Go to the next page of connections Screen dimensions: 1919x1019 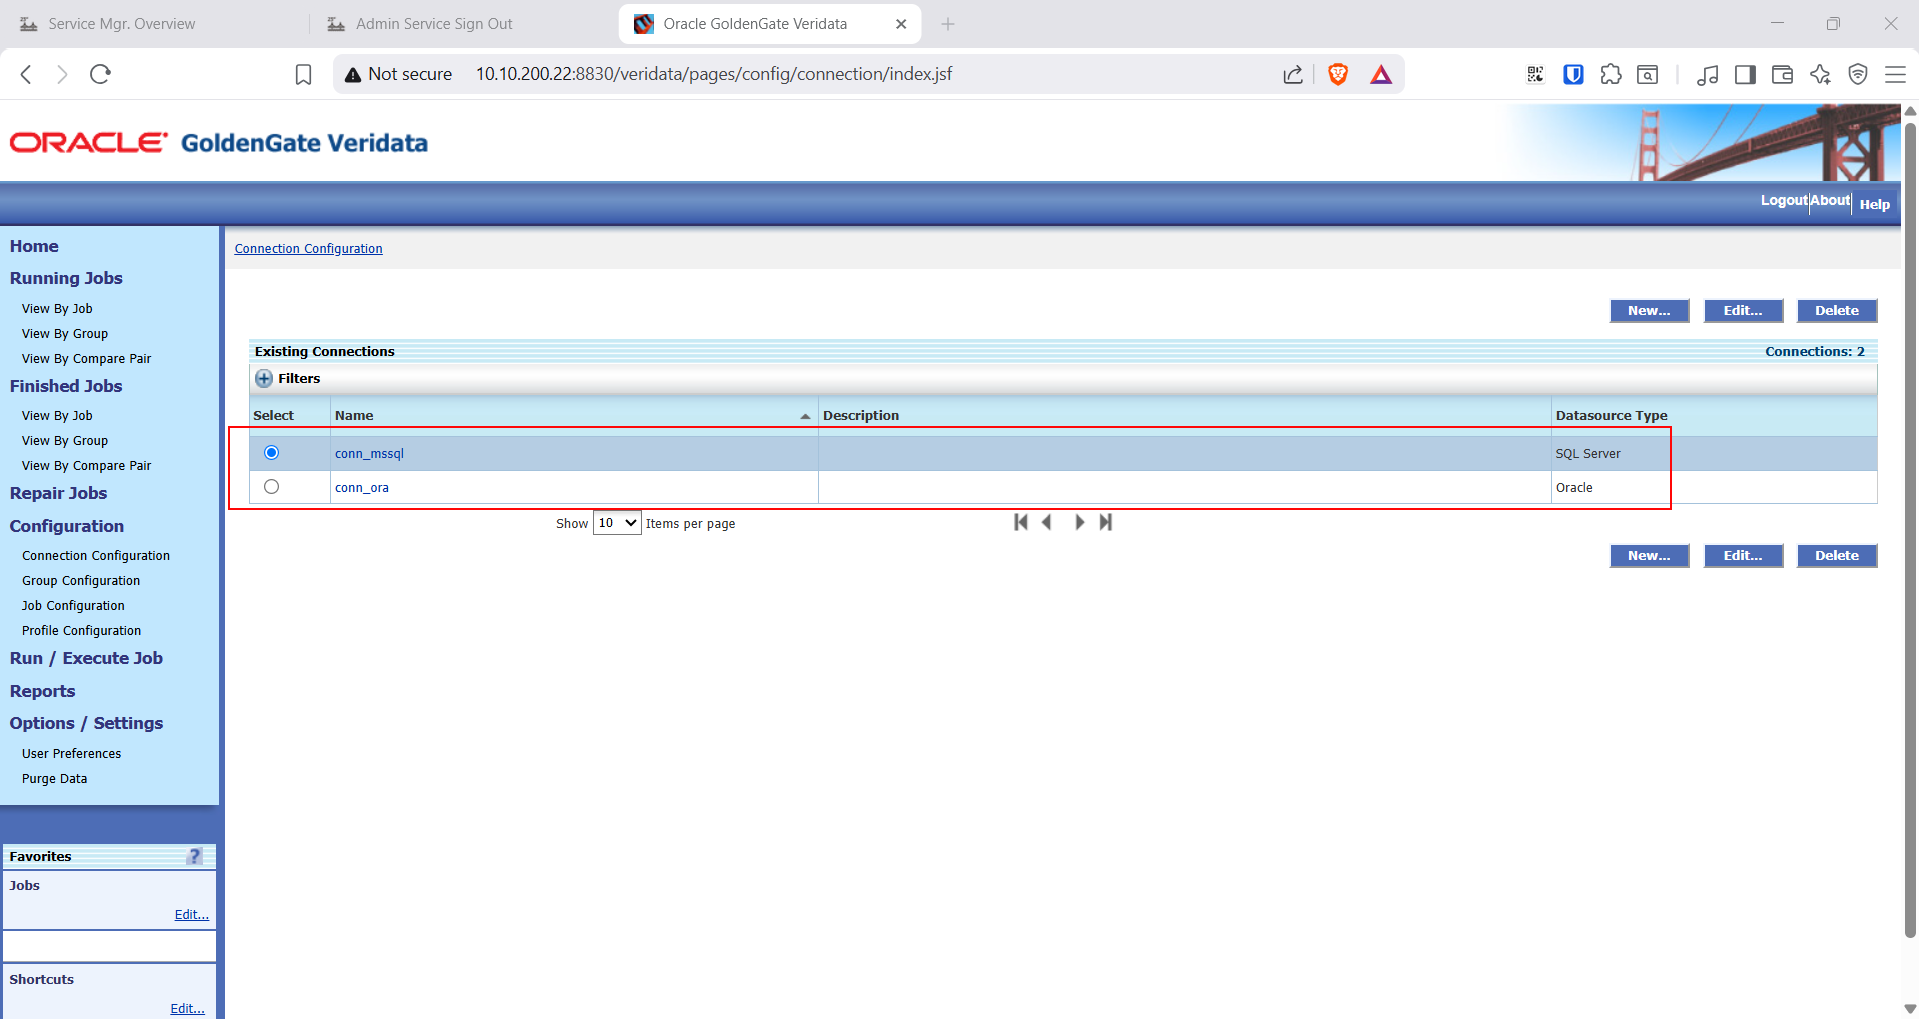click(1079, 522)
